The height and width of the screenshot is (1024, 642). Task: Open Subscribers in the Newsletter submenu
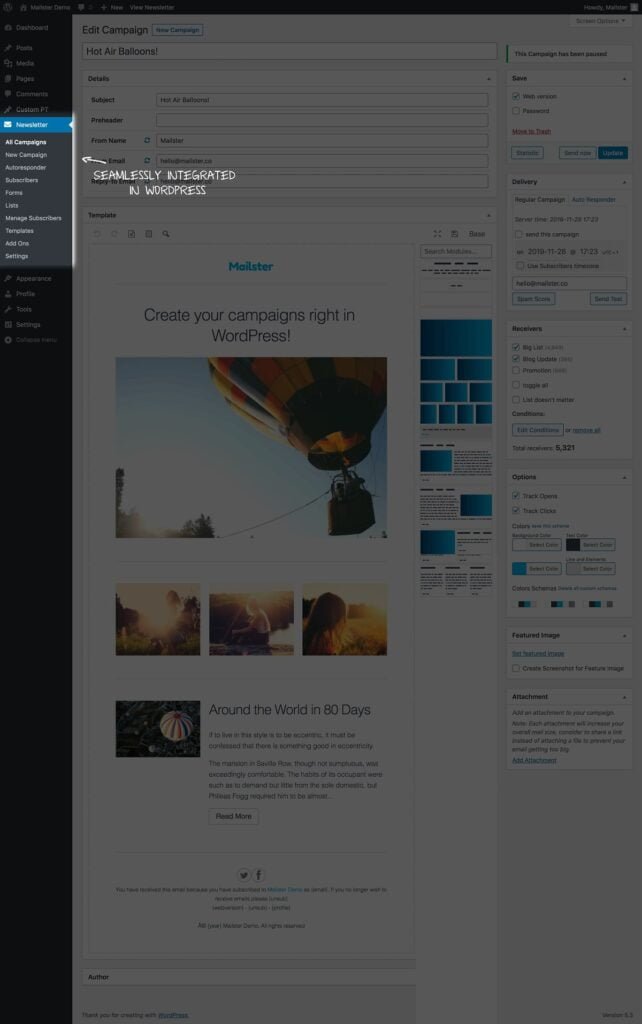tap(22, 180)
